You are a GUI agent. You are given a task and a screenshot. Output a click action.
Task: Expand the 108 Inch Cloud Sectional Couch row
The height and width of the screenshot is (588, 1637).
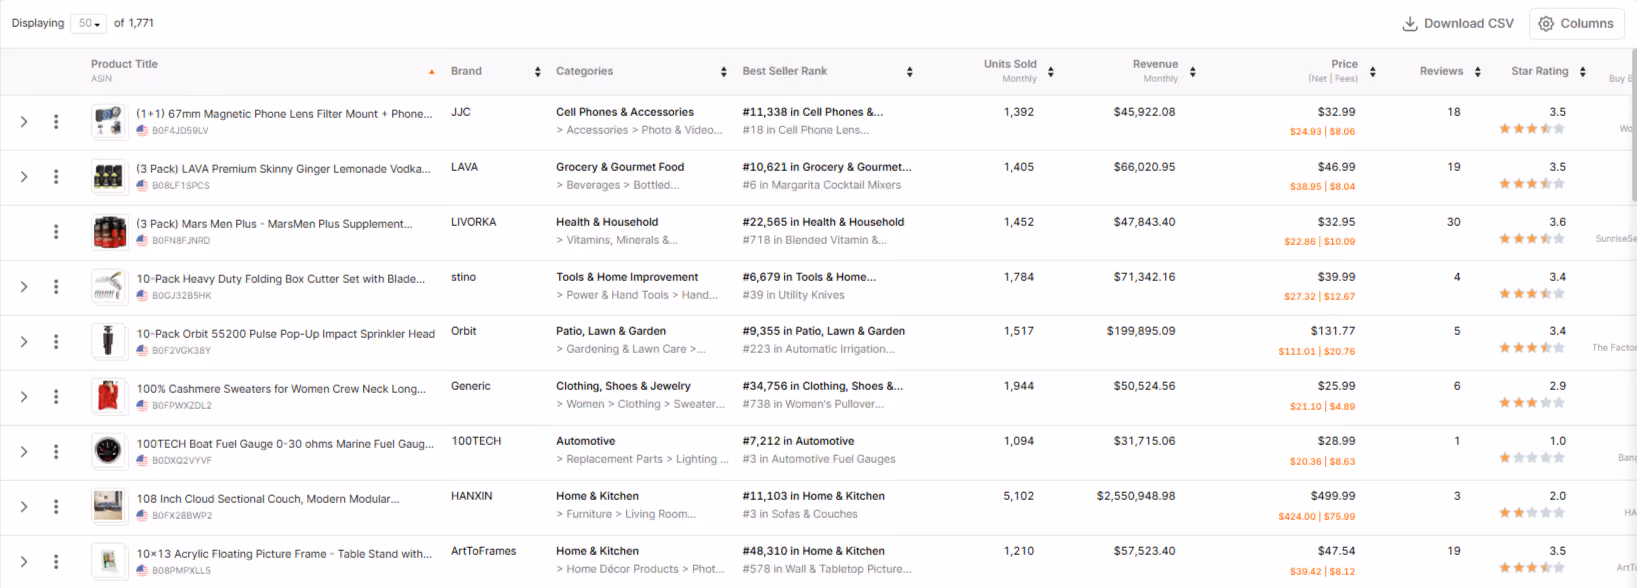click(24, 507)
